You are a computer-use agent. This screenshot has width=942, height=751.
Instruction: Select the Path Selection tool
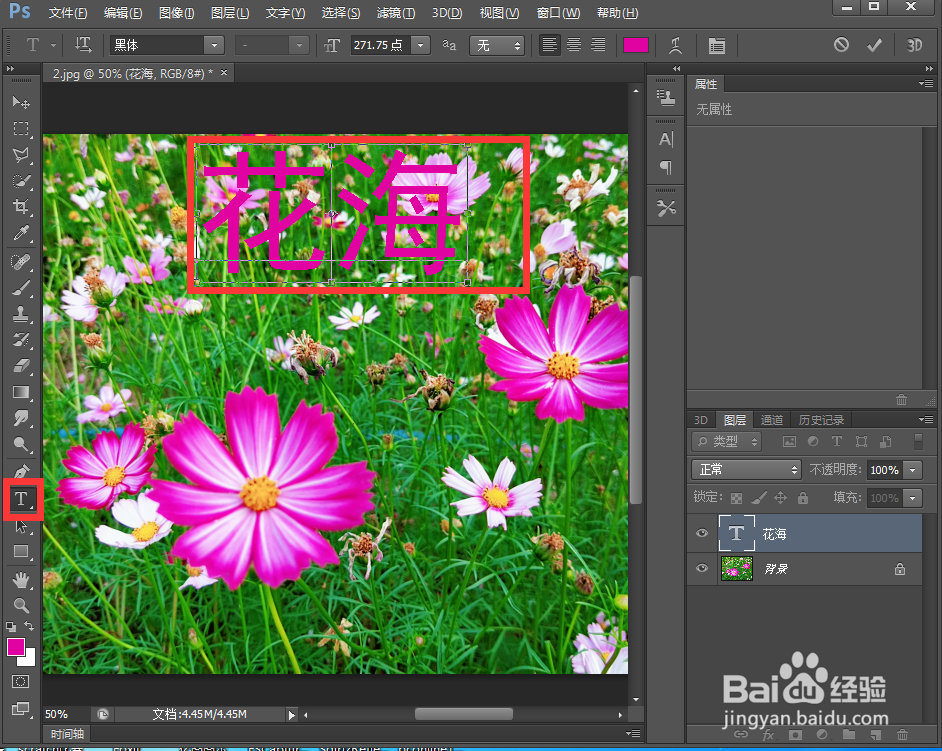tap(21, 526)
